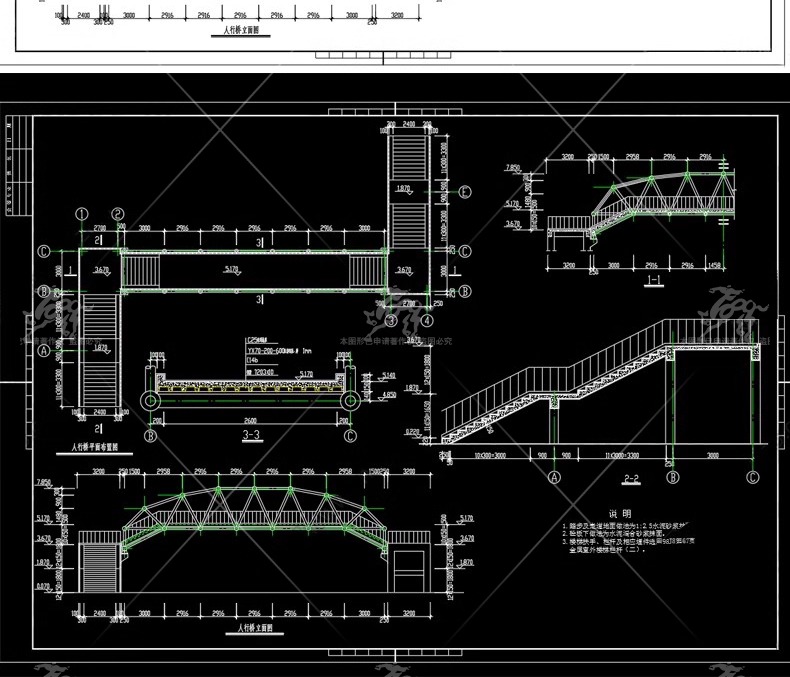Click the "1458" dimension in section 1-1
The width and height of the screenshot is (790, 677).
714,265
